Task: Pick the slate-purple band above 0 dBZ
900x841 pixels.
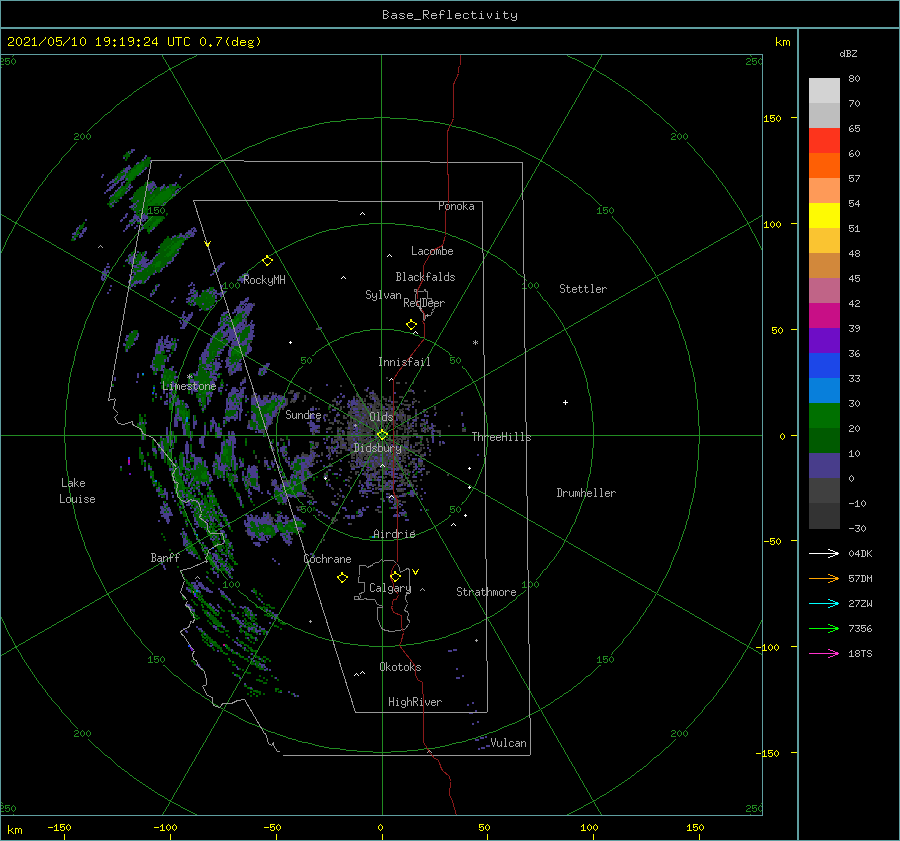Action: coord(824,466)
